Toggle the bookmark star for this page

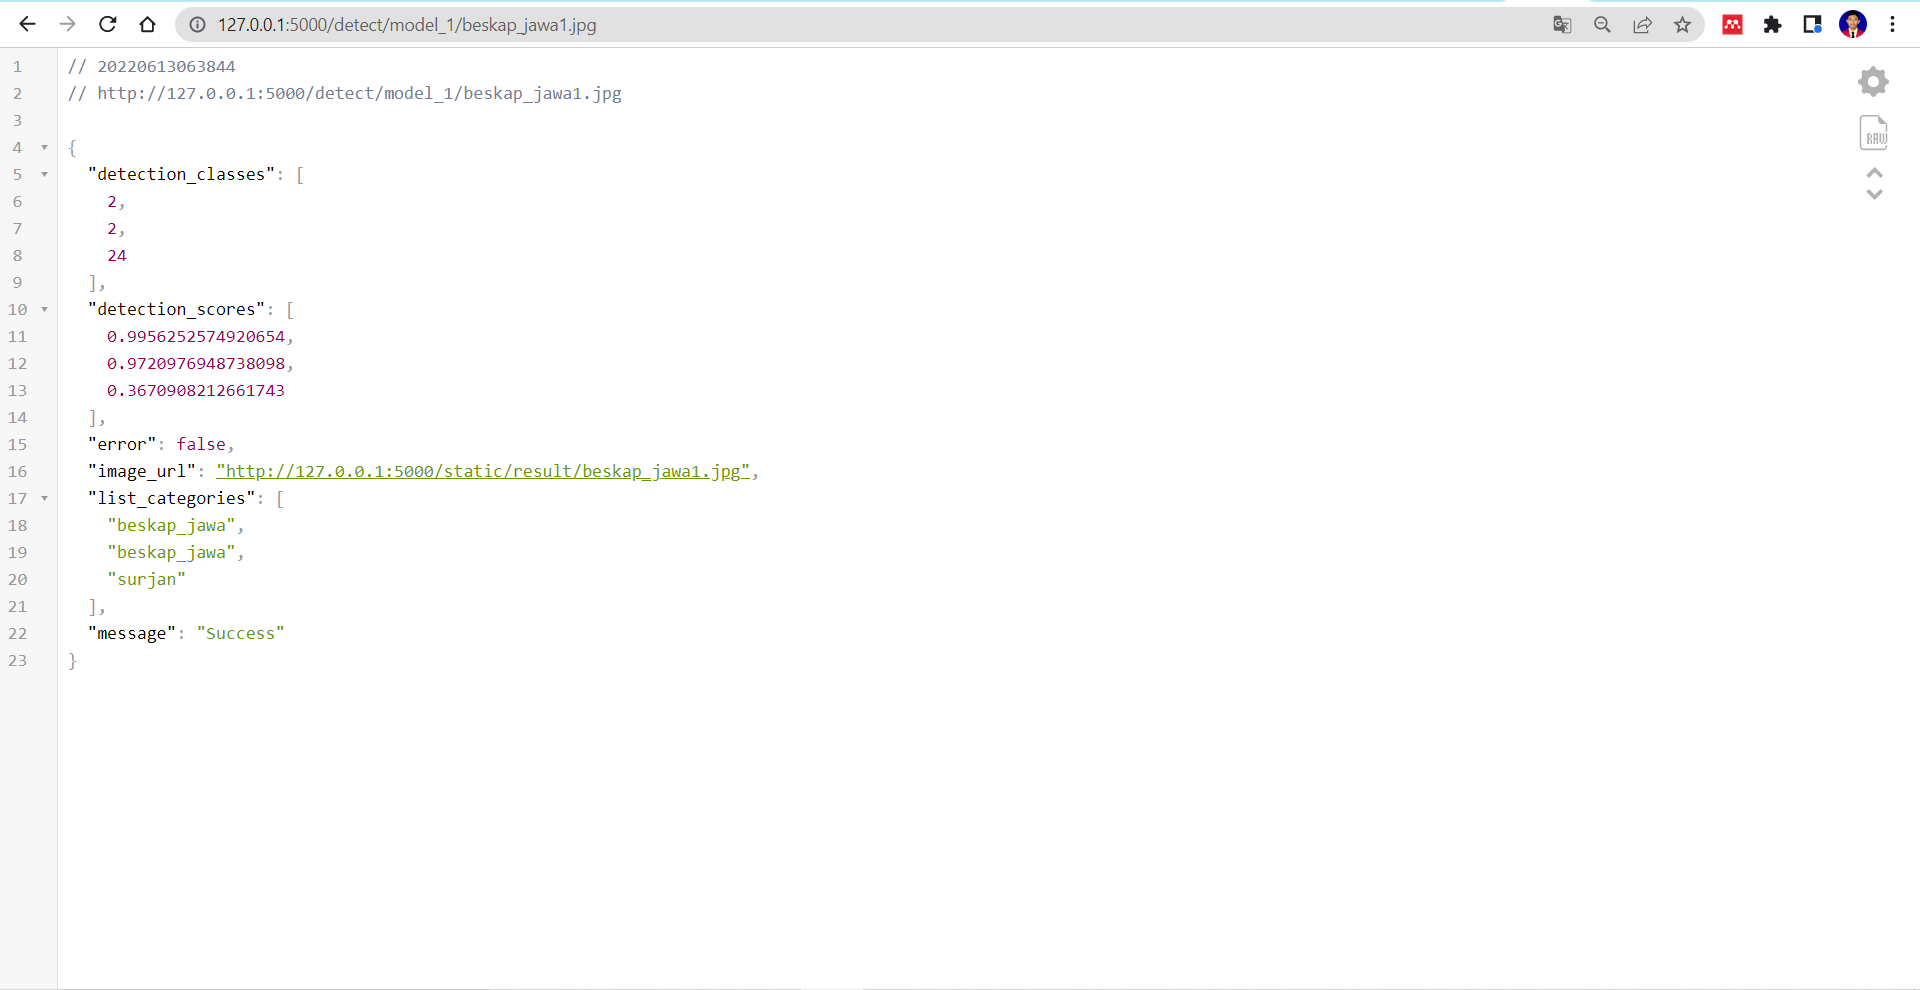click(1682, 24)
